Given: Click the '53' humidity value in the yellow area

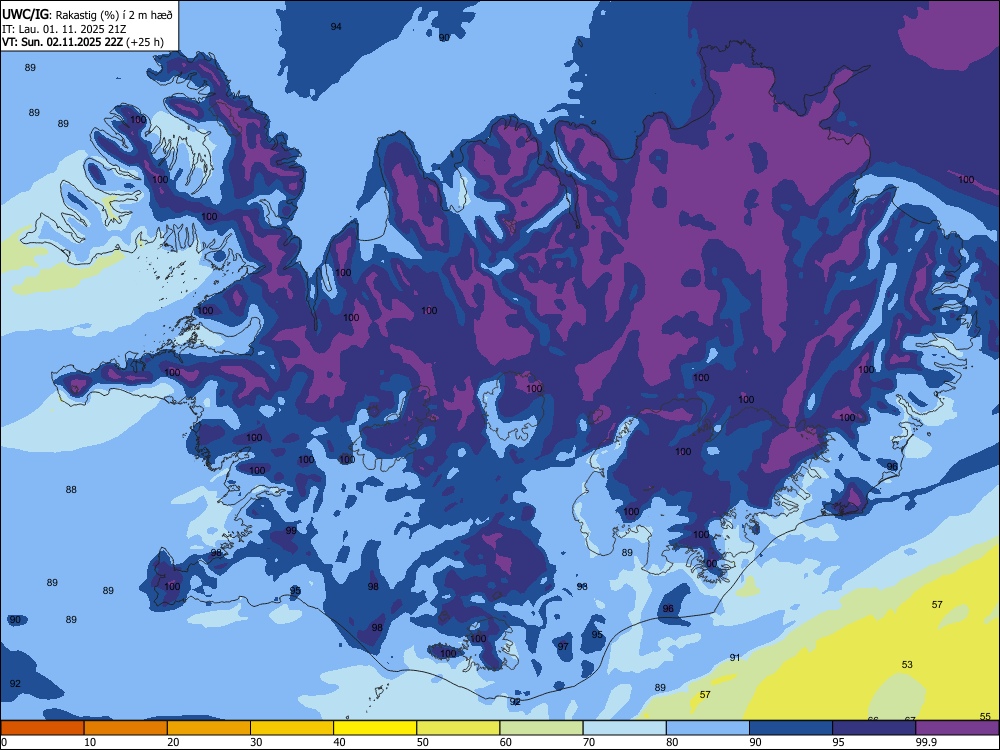Looking at the screenshot, I should pos(907,665).
